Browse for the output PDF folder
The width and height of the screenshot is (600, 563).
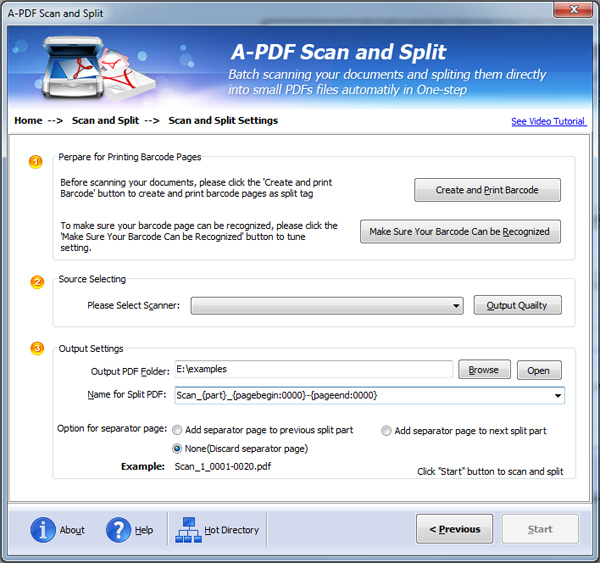tap(484, 370)
